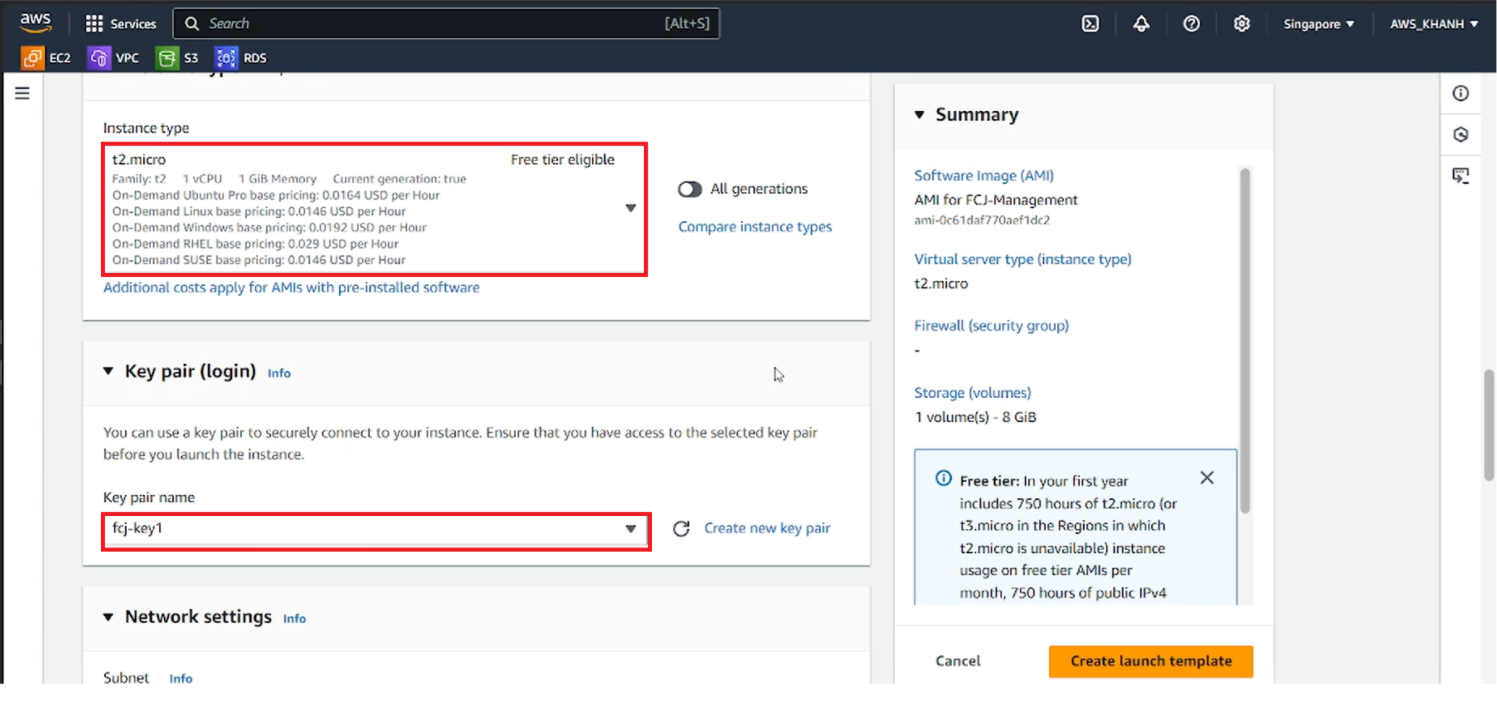Collapse the Key pair (login) section
This screenshot has height=704, width=1497.
tap(108, 371)
